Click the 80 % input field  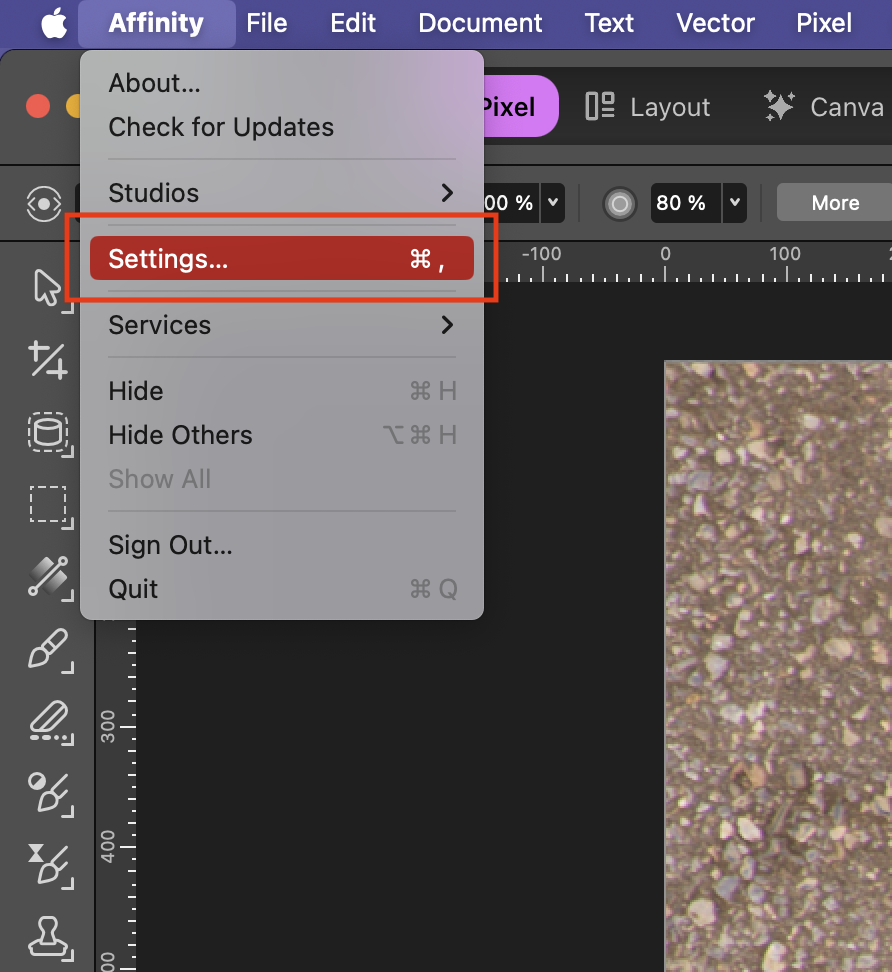pos(686,203)
